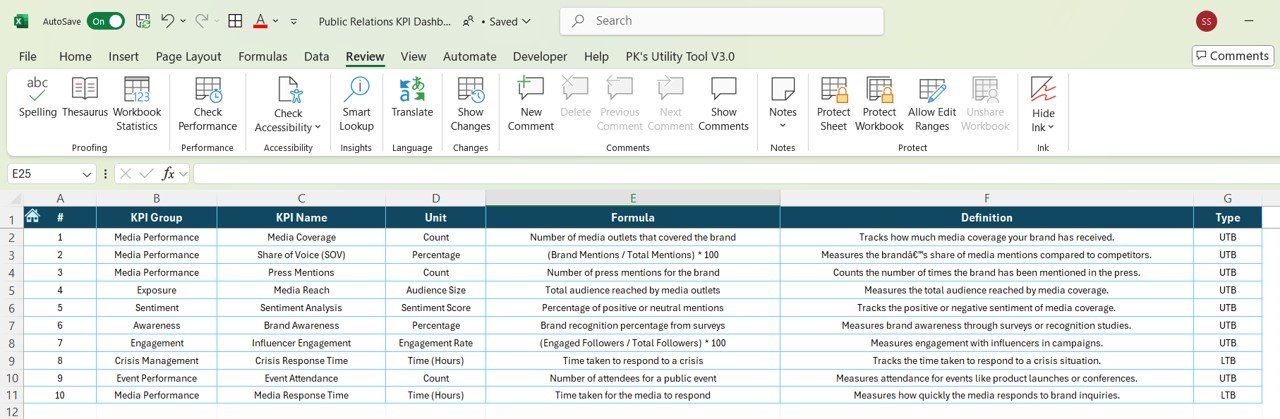Click the Borders grid icon in quick access

click(x=235, y=20)
